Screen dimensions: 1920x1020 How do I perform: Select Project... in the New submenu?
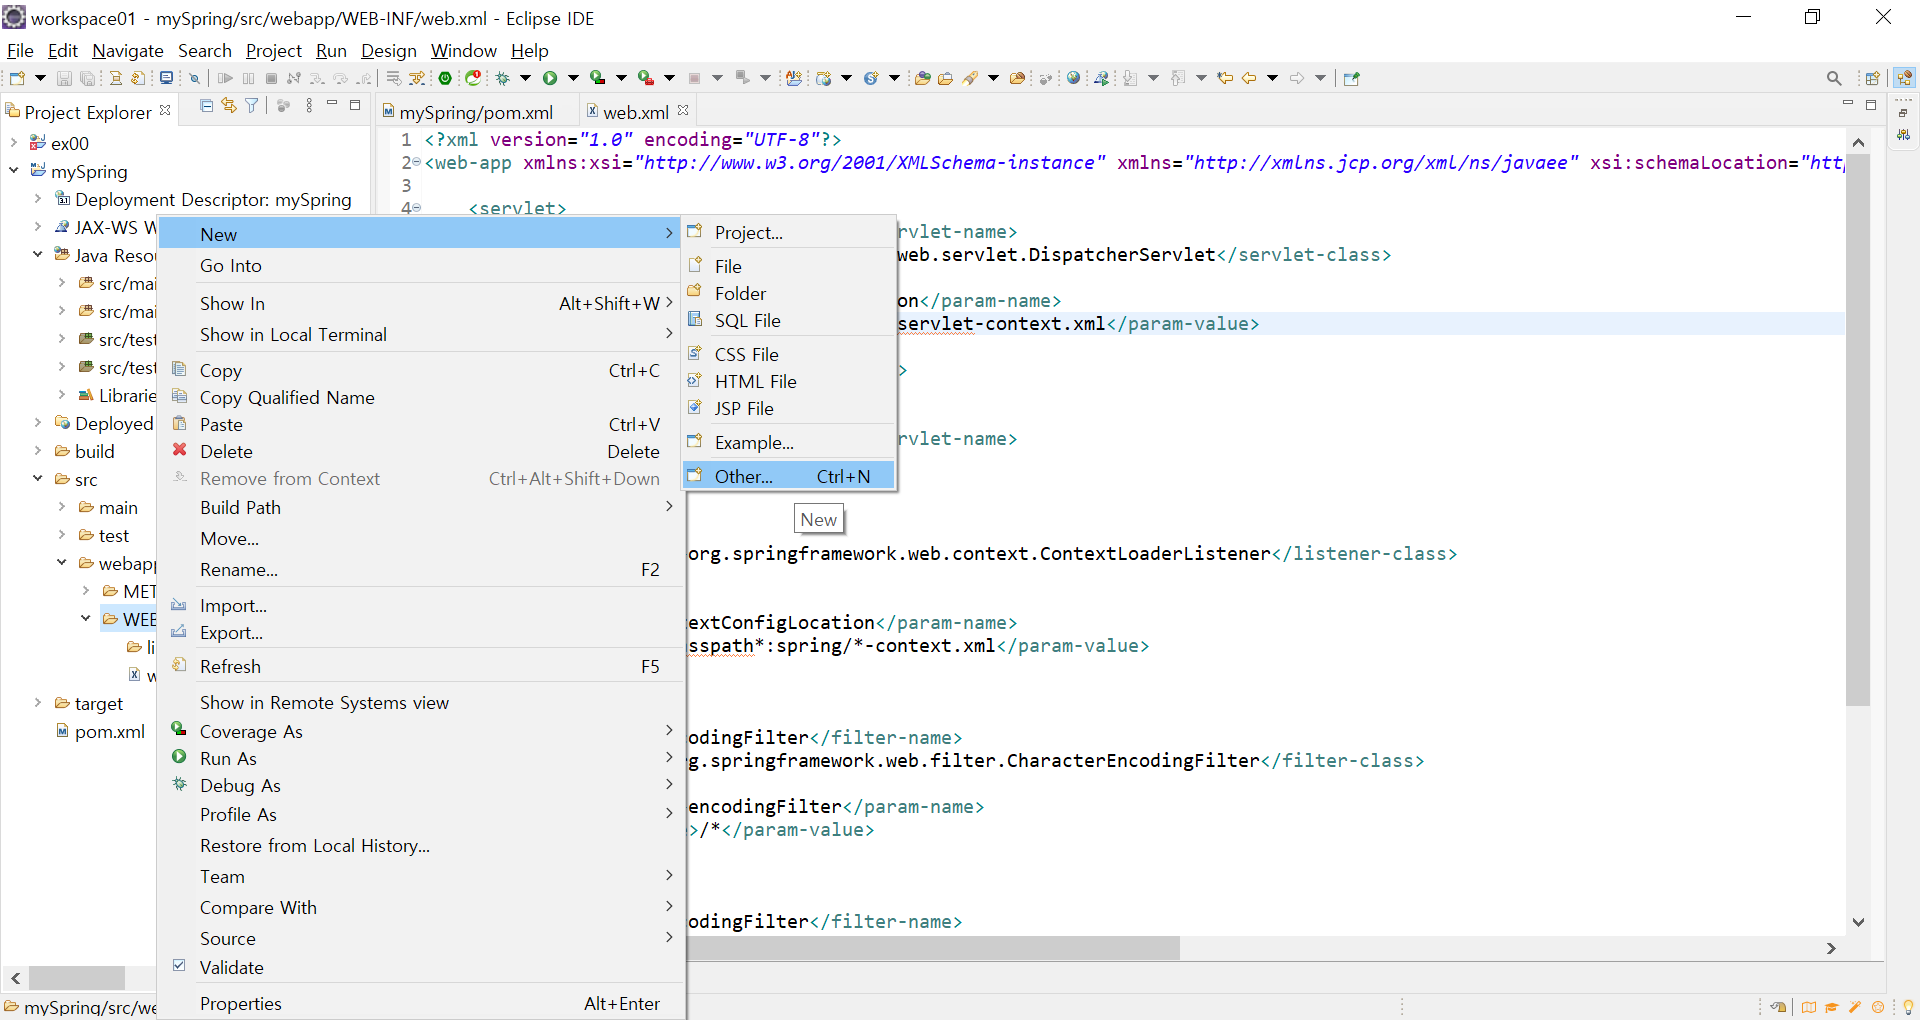pos(789,232)
